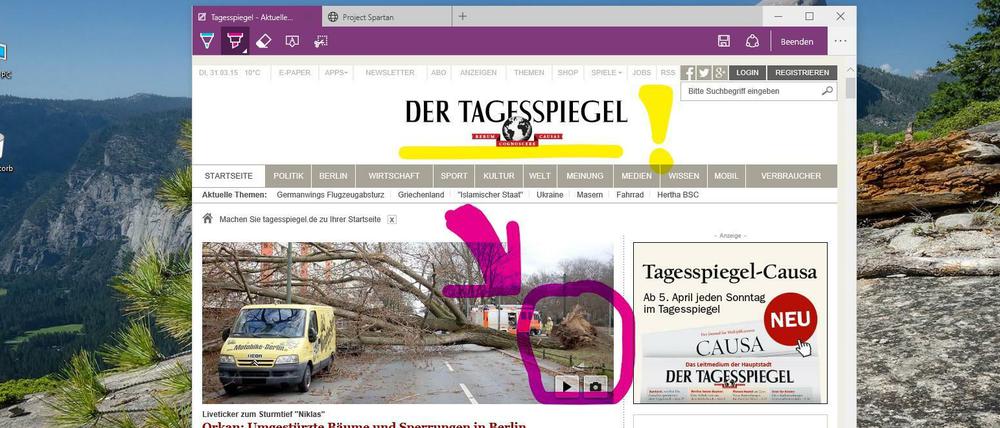
Task: Open topic Fahrrad
Action: [630, 195]
